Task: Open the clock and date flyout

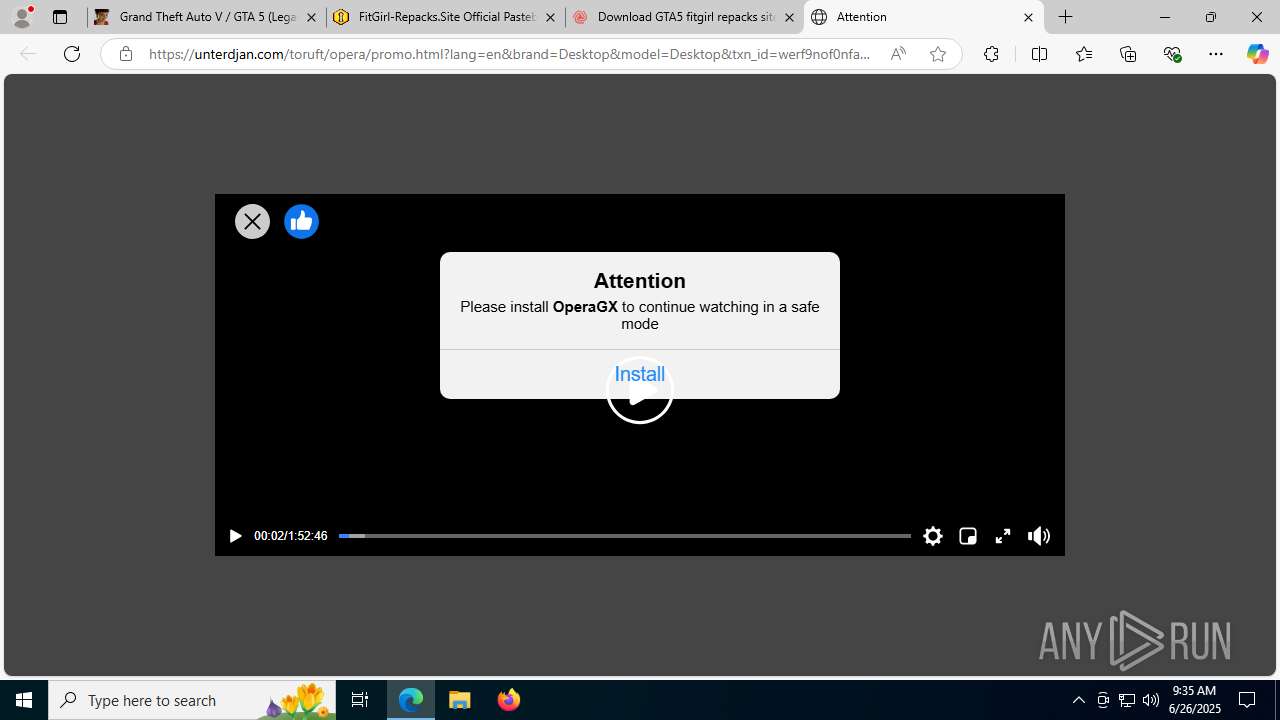Action: [1194, 700]
